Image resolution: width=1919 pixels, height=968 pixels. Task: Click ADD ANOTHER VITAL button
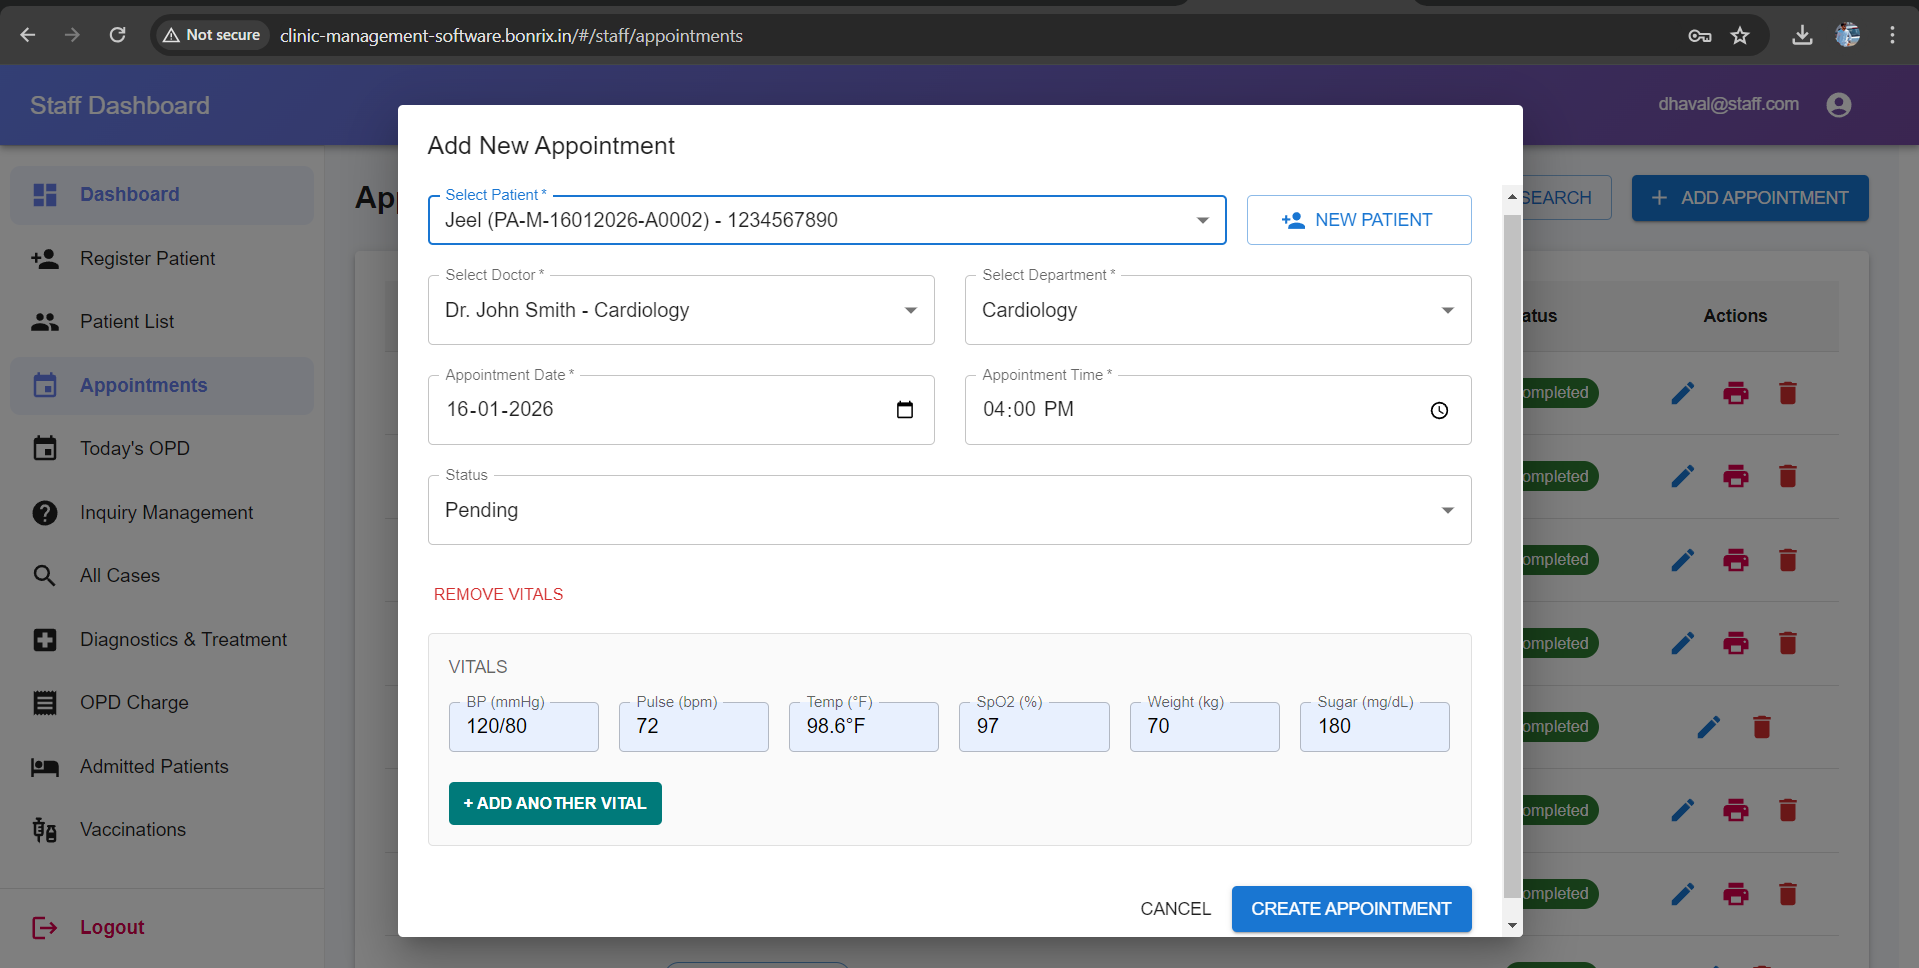(x=554, y=803)
